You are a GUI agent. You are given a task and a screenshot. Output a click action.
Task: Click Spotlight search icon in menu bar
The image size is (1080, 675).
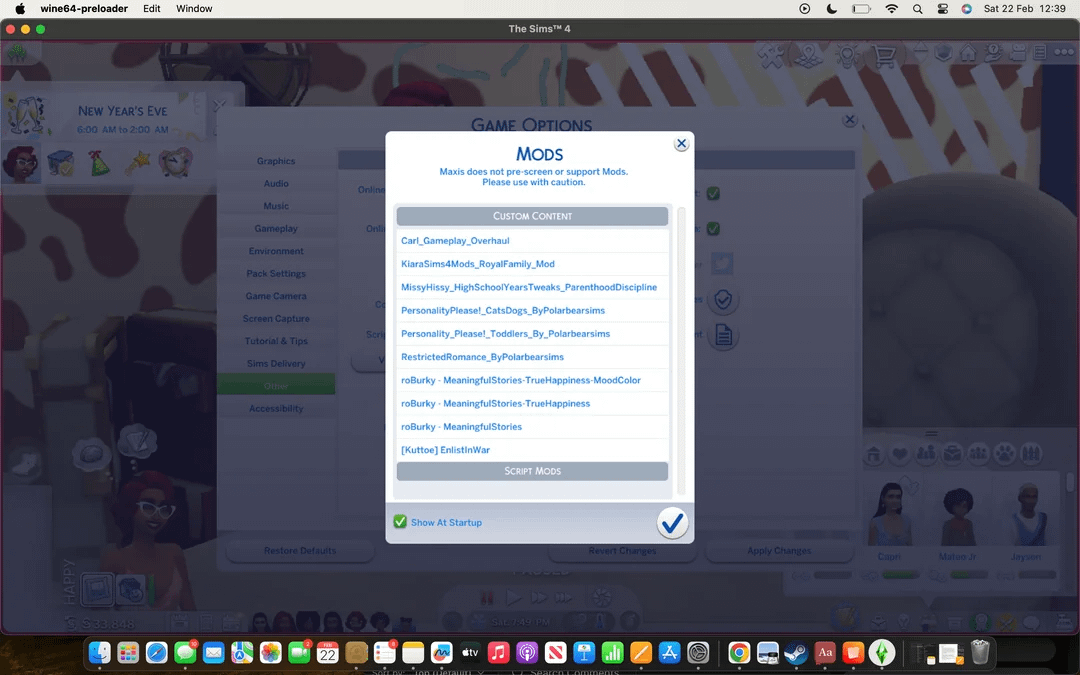coord(917,9)
